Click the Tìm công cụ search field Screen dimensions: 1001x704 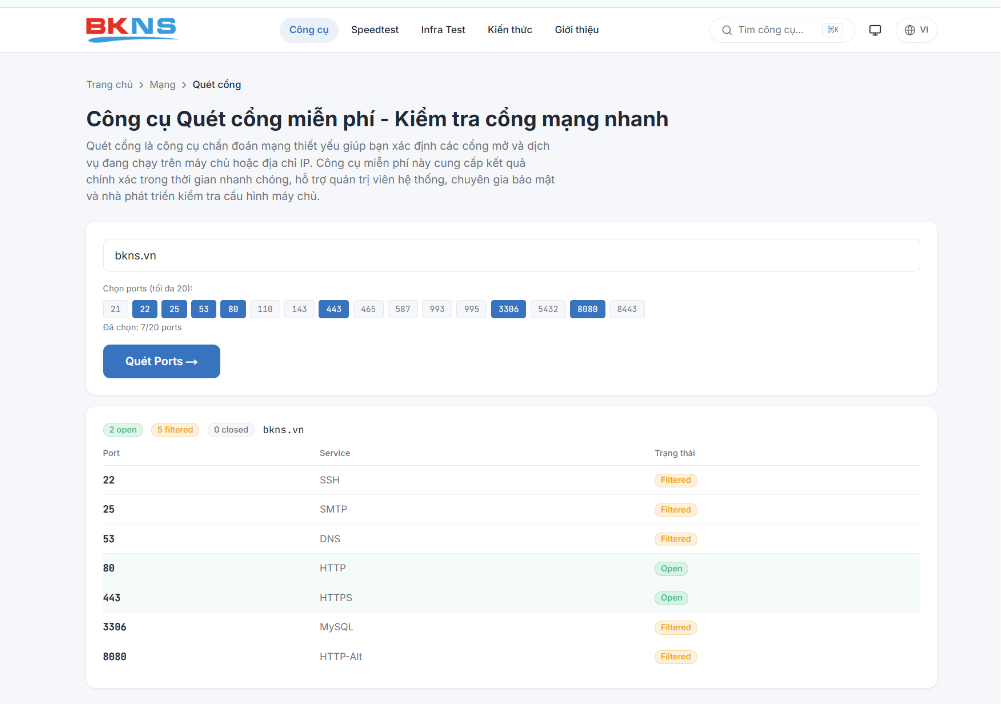(782, 30)
